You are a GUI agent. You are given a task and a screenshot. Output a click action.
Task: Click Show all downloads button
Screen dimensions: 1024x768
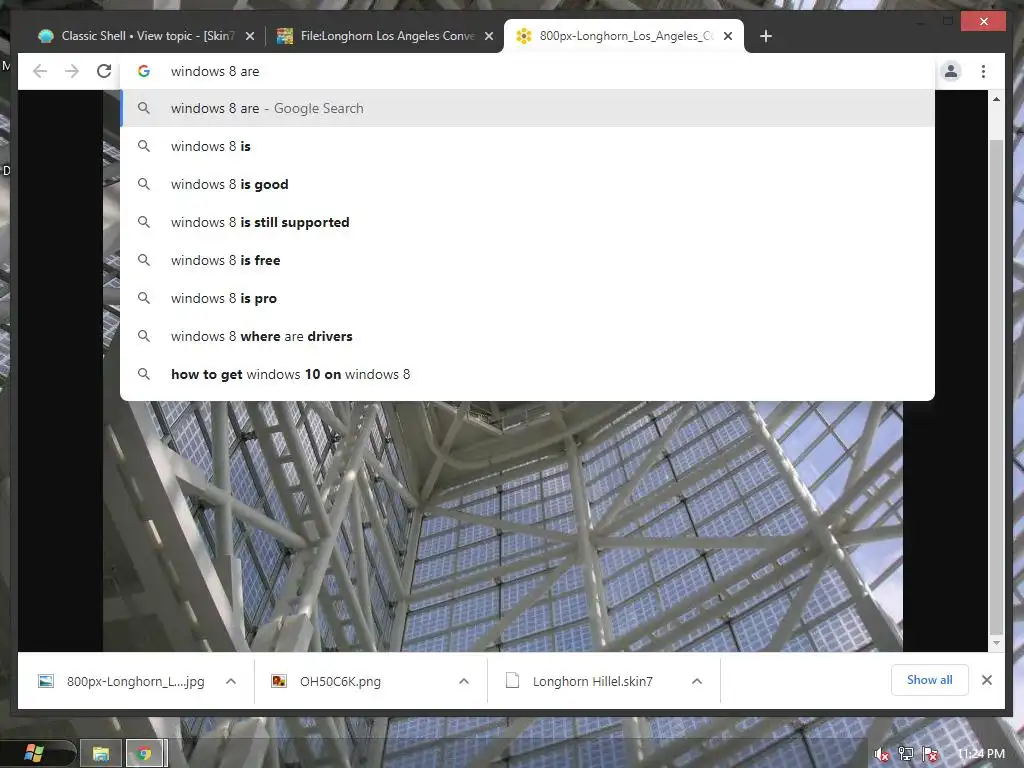pos(929,680)
